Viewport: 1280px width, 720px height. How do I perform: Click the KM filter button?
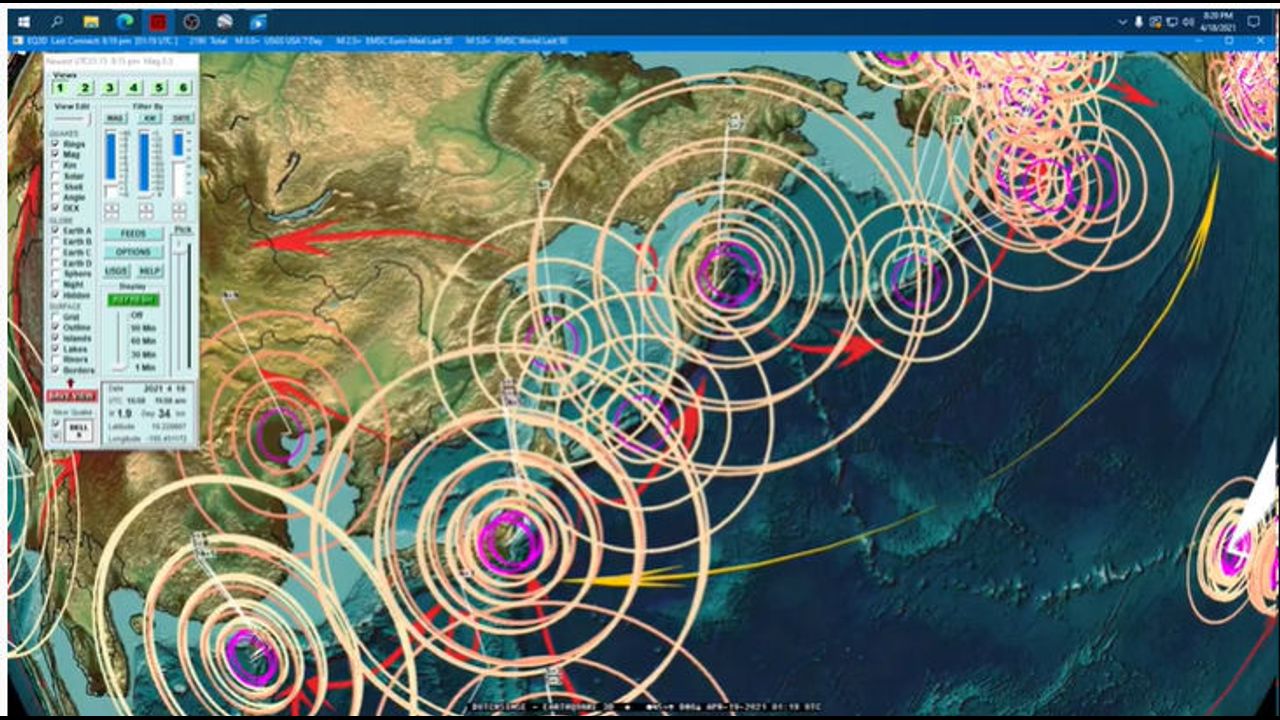[x=149, y=118]
